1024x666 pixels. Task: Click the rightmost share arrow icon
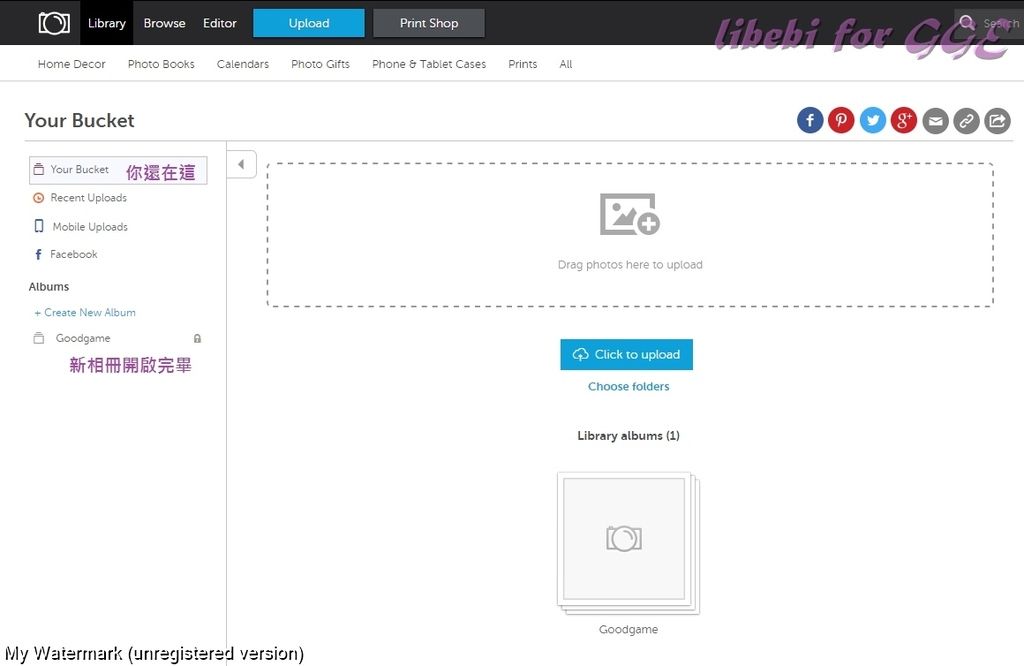point(997,121)
